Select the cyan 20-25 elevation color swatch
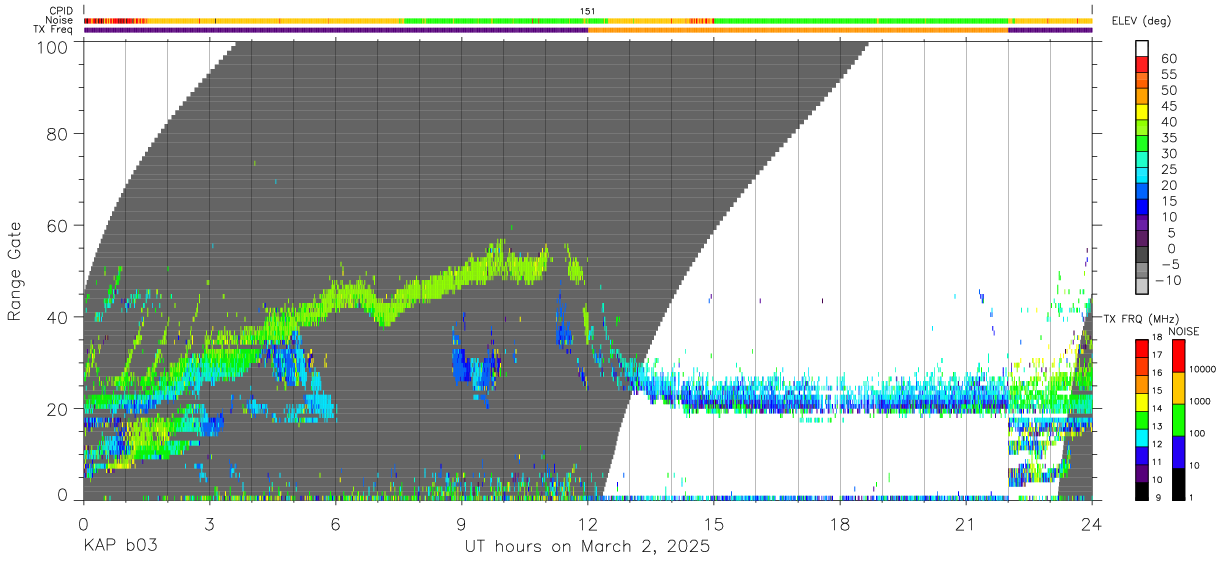Screen dimensions: 1228x567 (x=1142, y=177)
